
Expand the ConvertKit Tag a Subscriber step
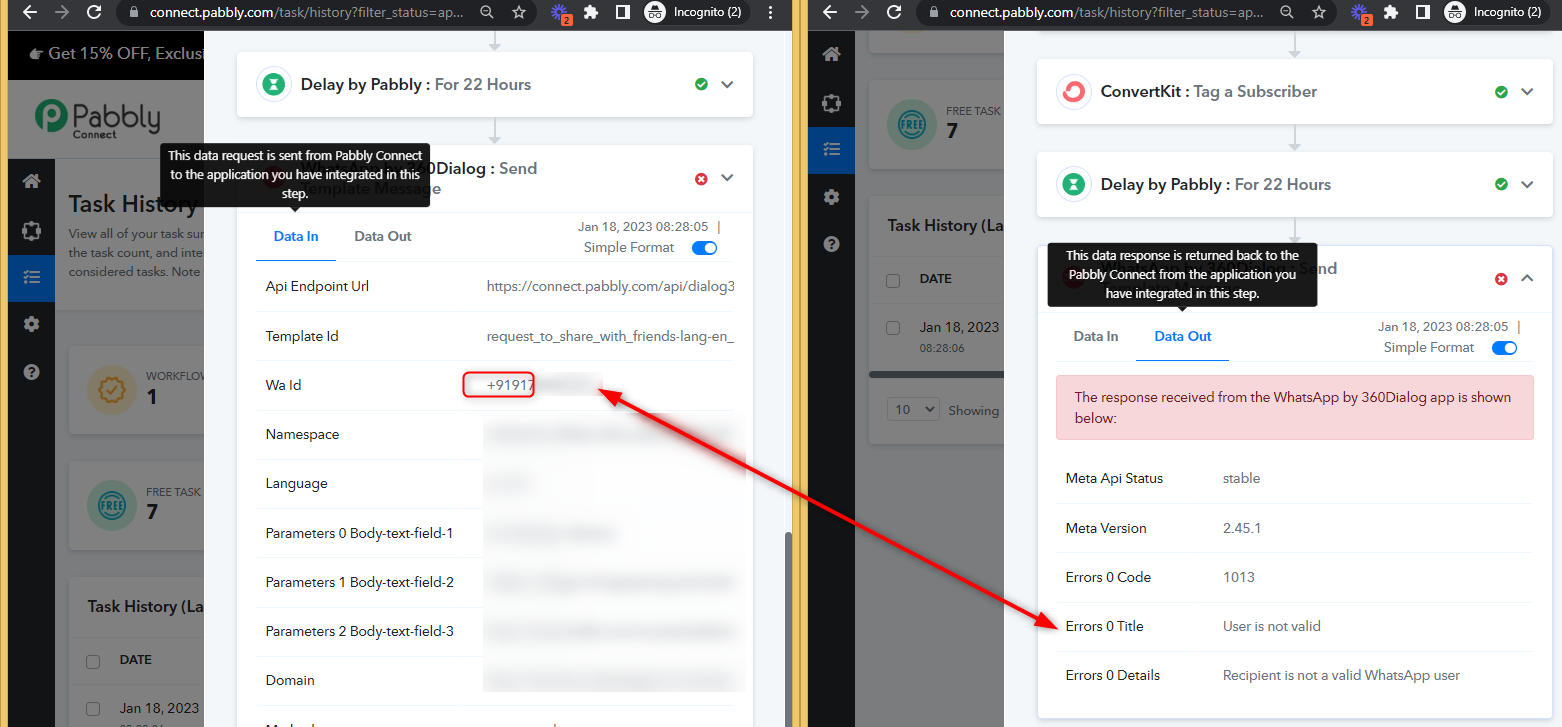tap(1527, 91)
